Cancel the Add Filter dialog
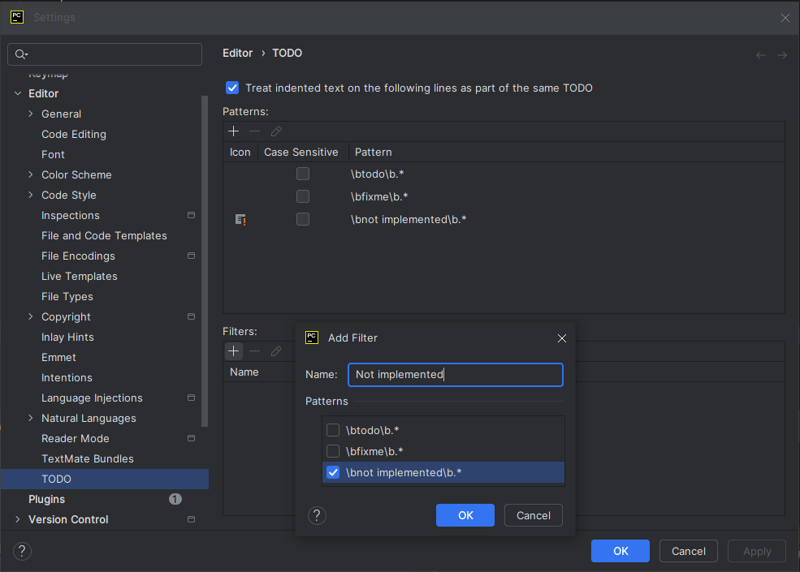The width and height of the screenshot is (800, 572). pos(533,515)
